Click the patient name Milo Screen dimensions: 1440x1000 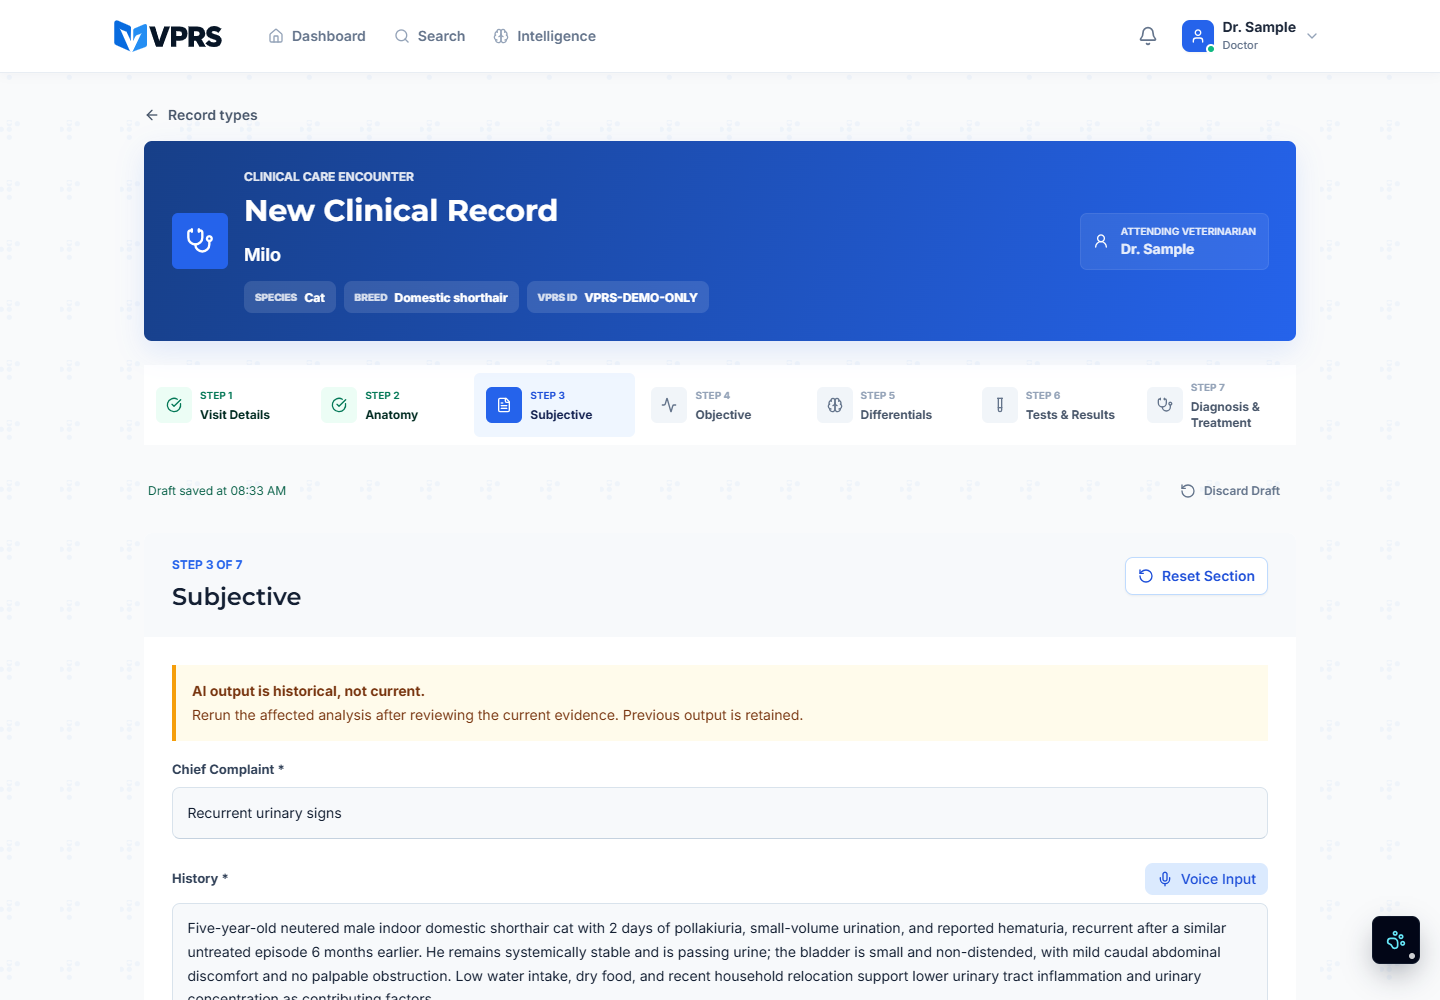[x=262, y=255]
